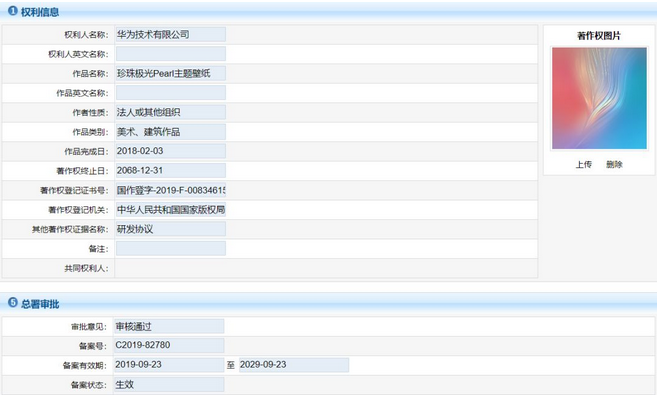Click the 备案状态 field showing 生效

pyautogui.click(x=169, y=384)
